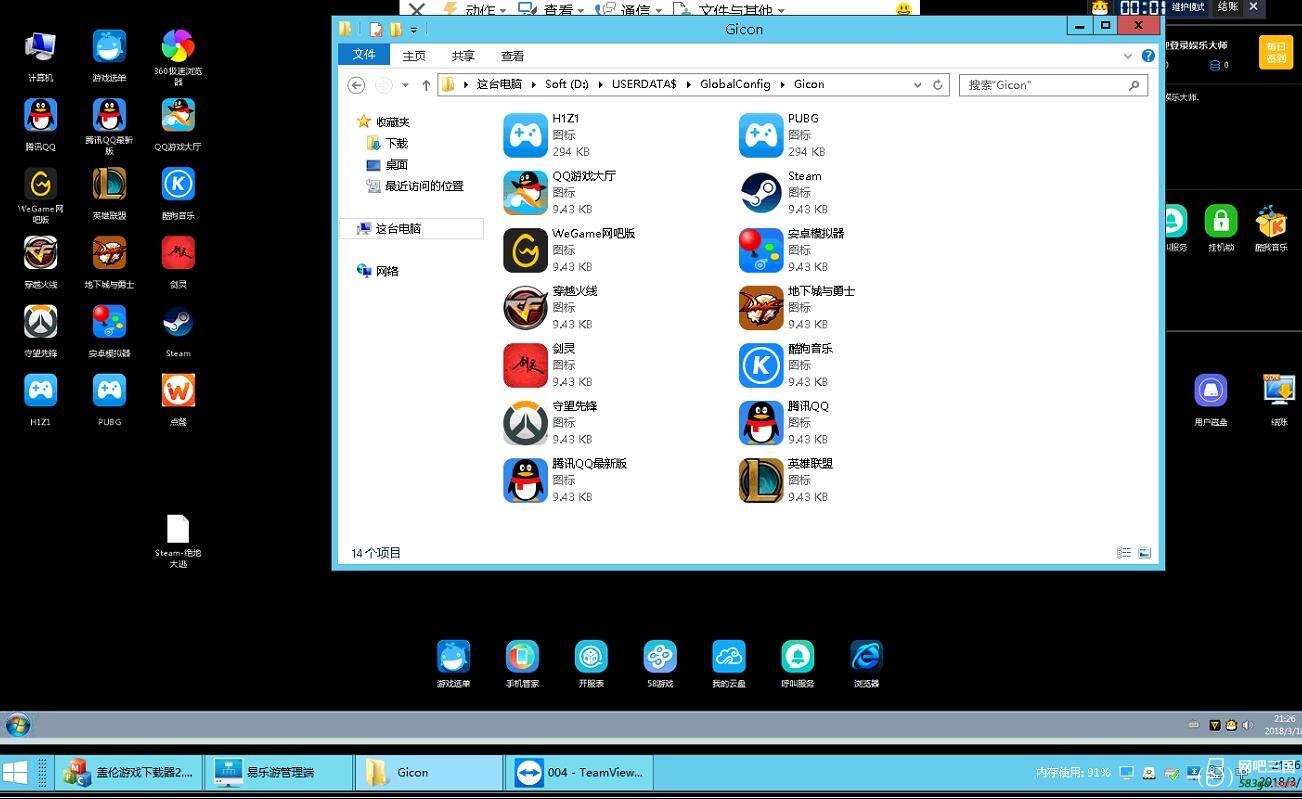This screenshot has width=1302, height=799.
Task: Go back in explorer navigation
Action: tap(356, 85)
